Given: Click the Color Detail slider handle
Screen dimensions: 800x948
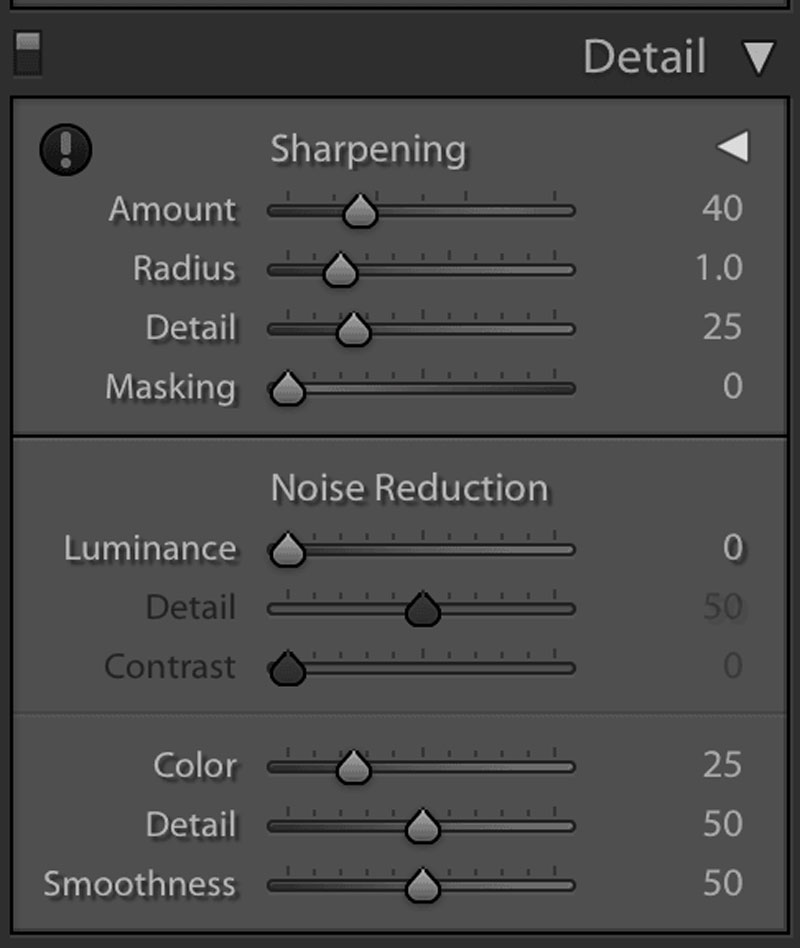Looking at the screenshot, I should [x=423, y=826].
